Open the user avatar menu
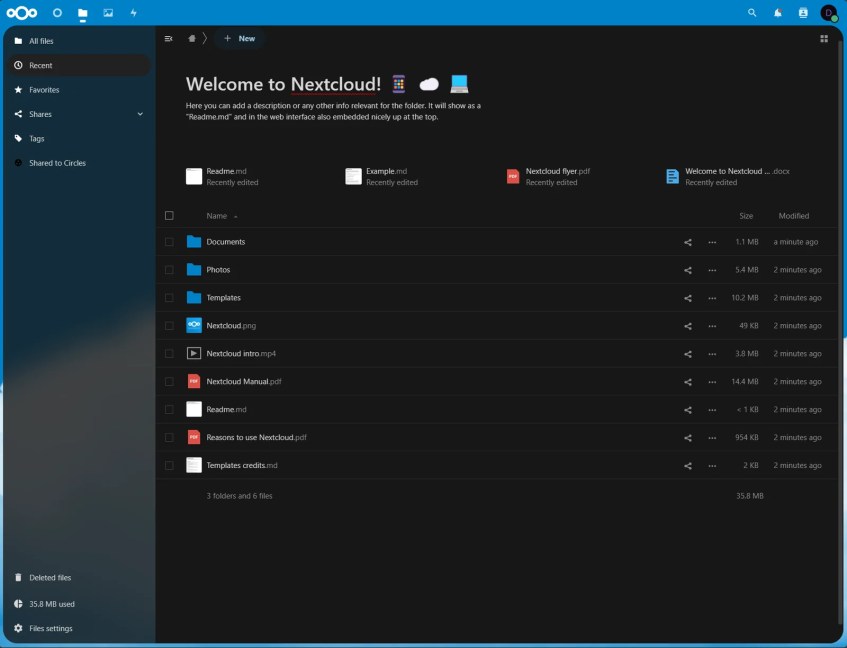Image resolution: width=847 pixels, height=648 pixels. click(x=829, y=12)
